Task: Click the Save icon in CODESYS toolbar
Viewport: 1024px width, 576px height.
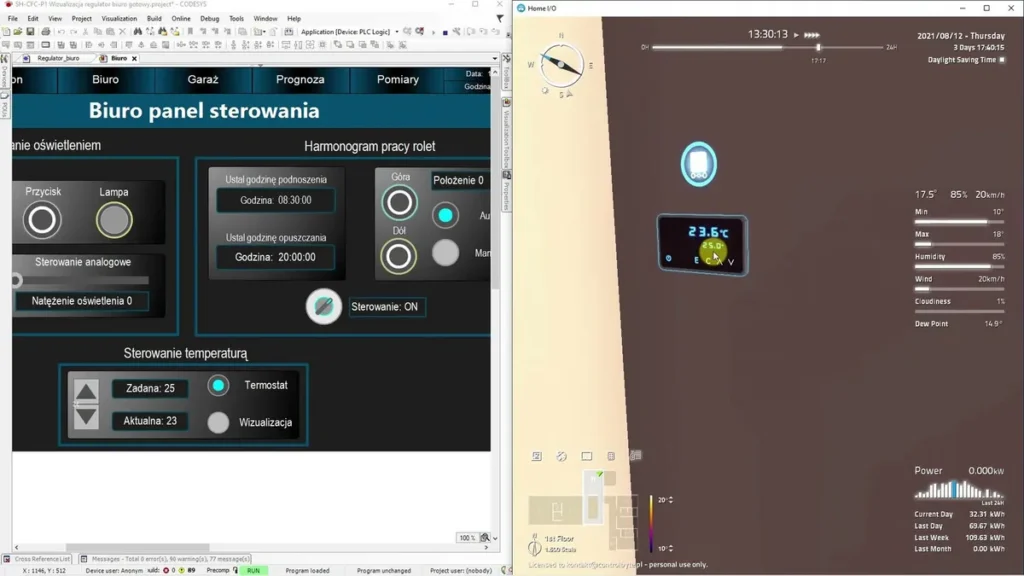Action: (30, 31)
